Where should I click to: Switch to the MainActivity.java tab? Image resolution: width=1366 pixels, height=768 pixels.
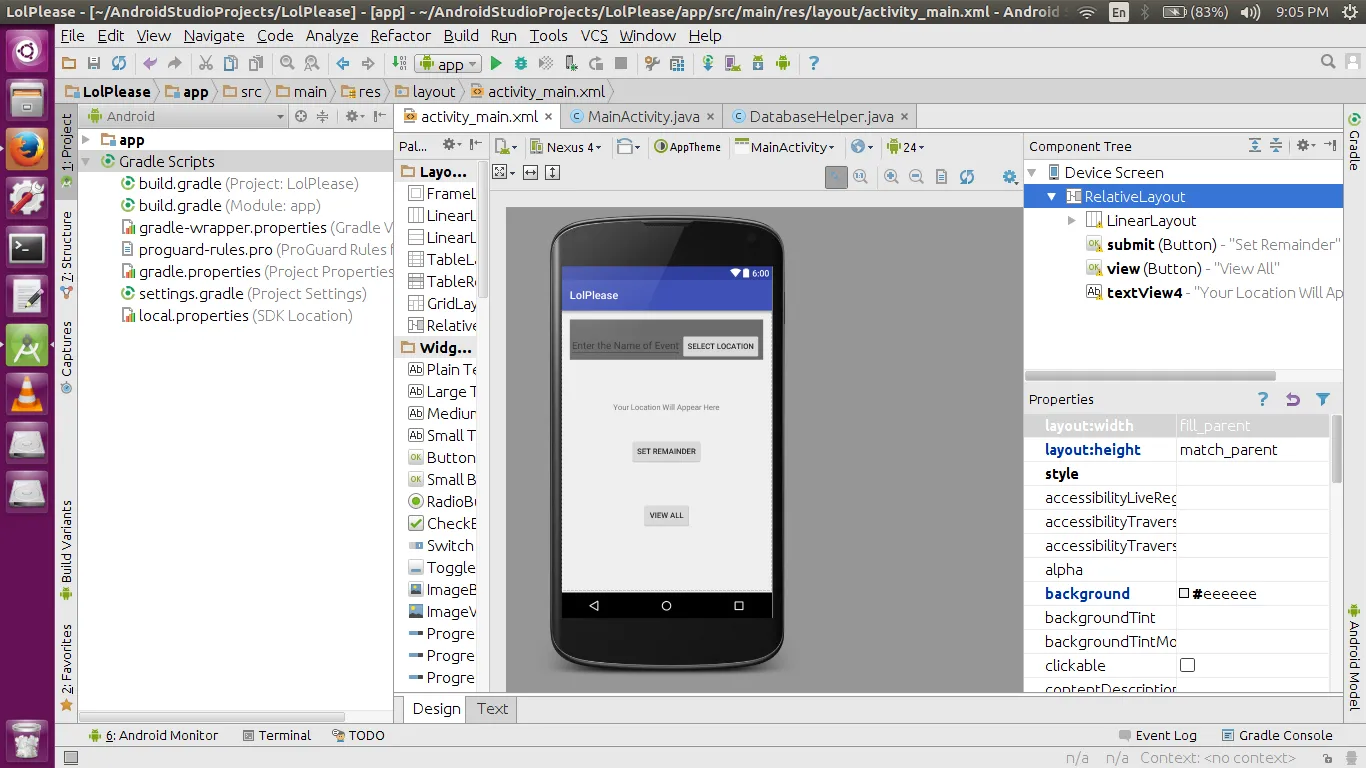[642, 116]
